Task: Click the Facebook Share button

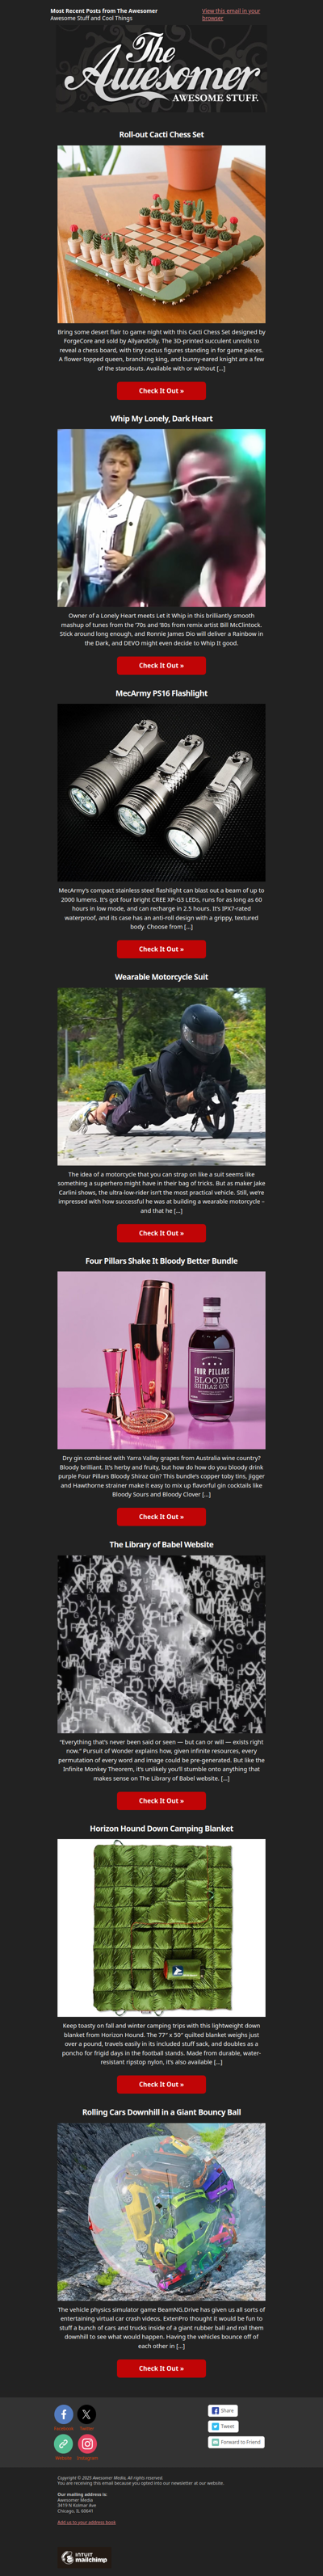Action: tap(222, 2410)
